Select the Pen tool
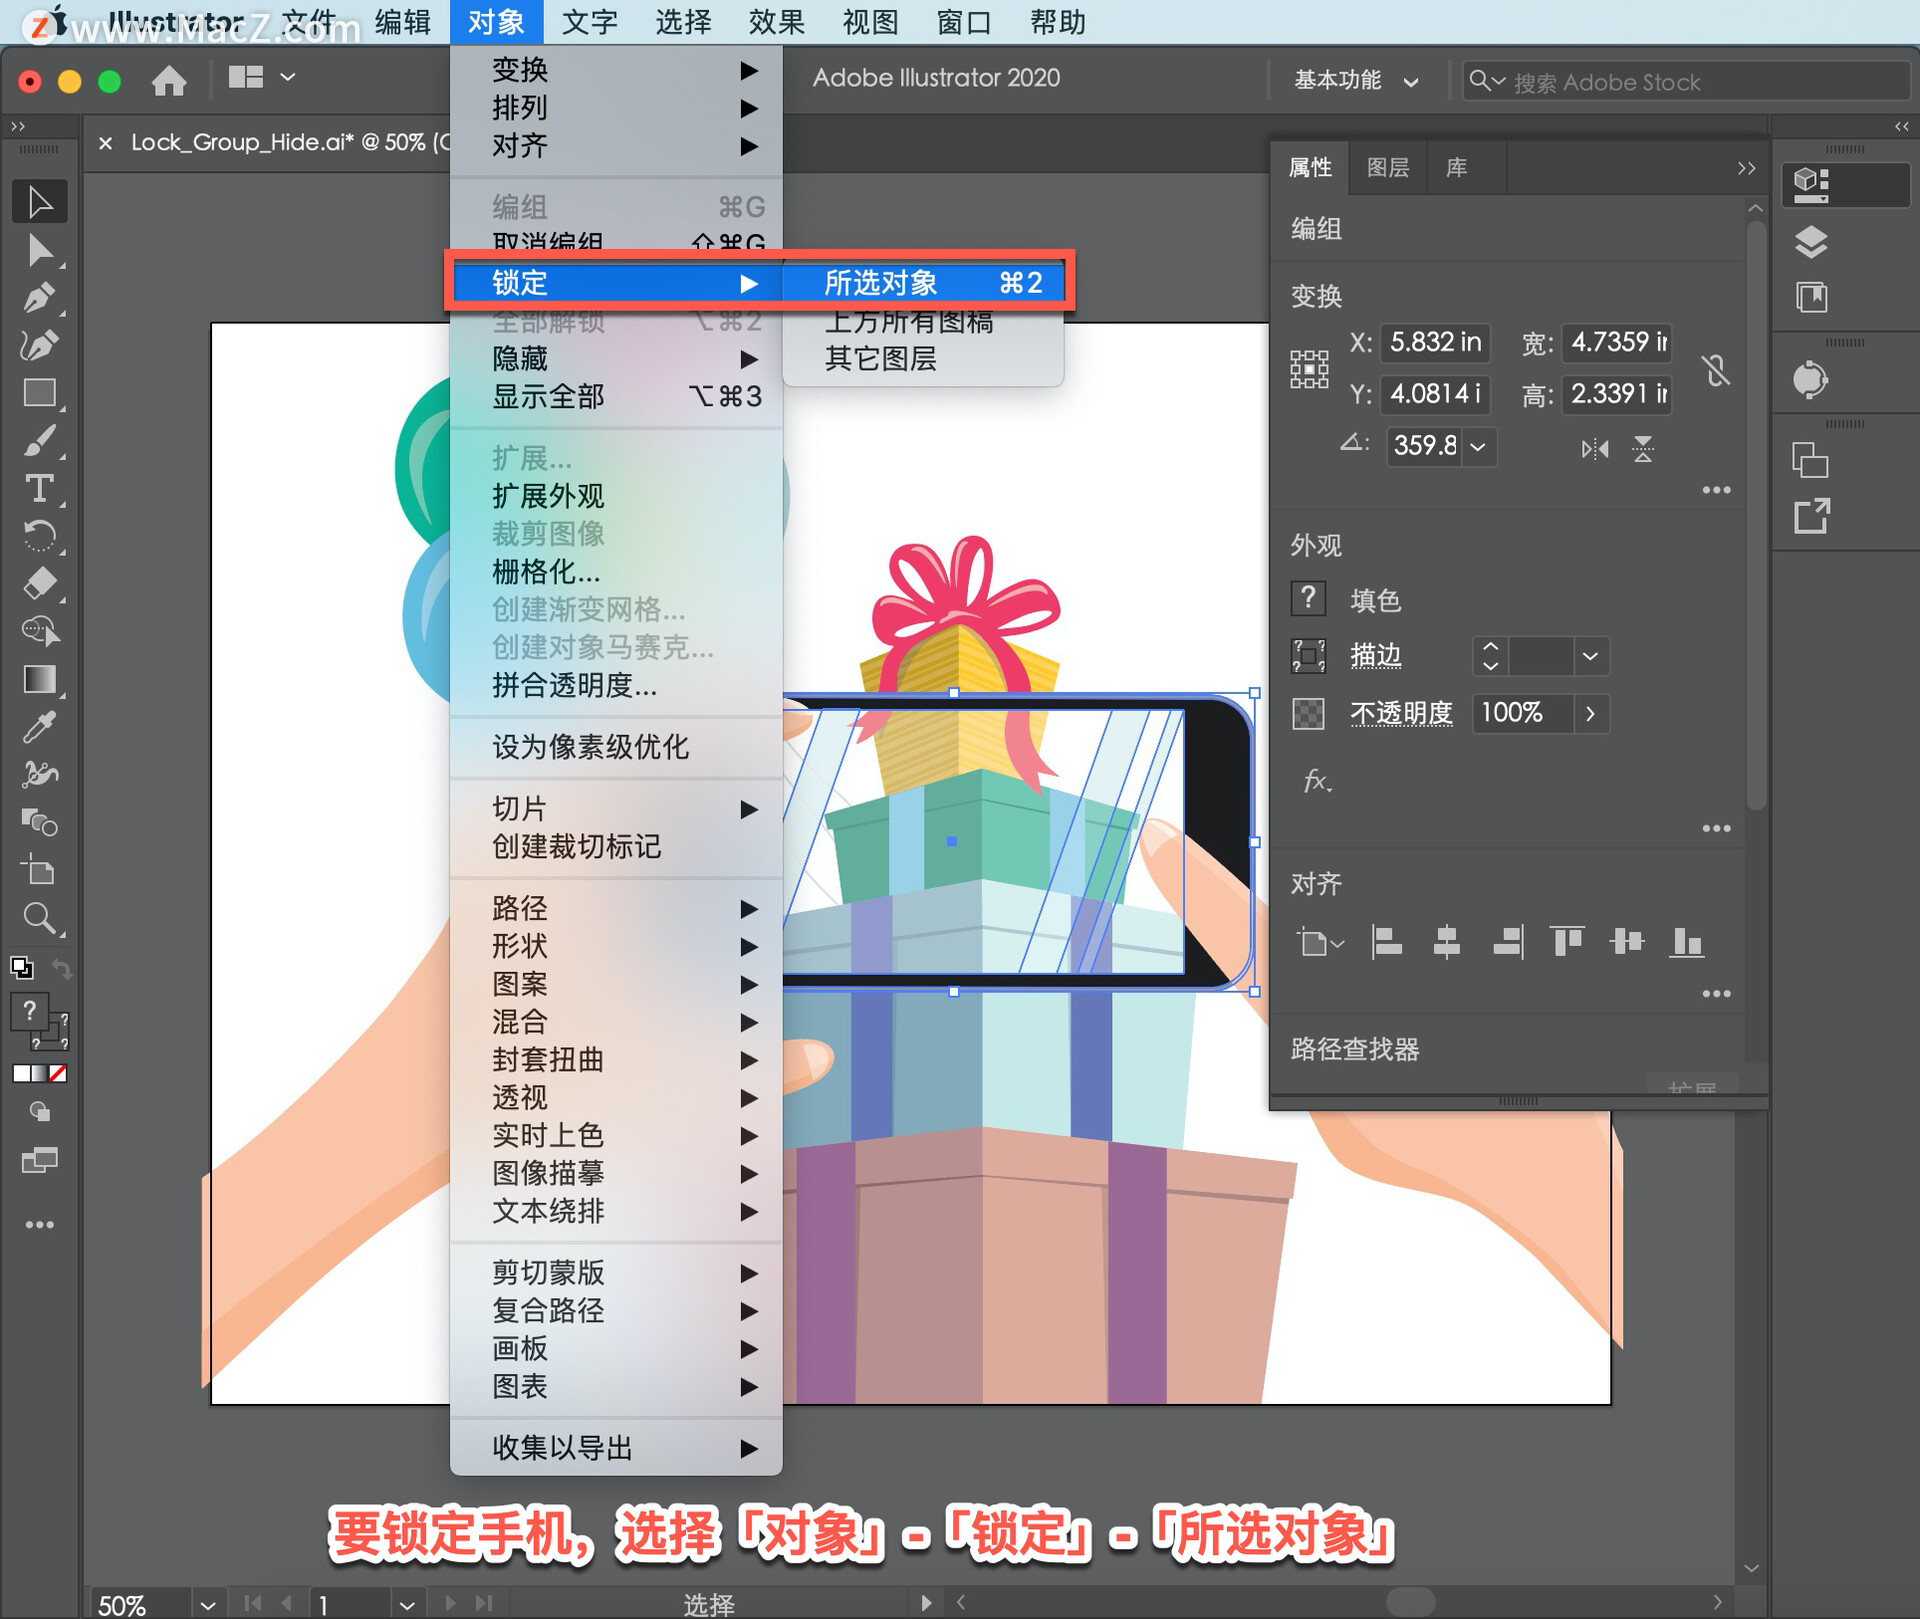 [40, 297]
